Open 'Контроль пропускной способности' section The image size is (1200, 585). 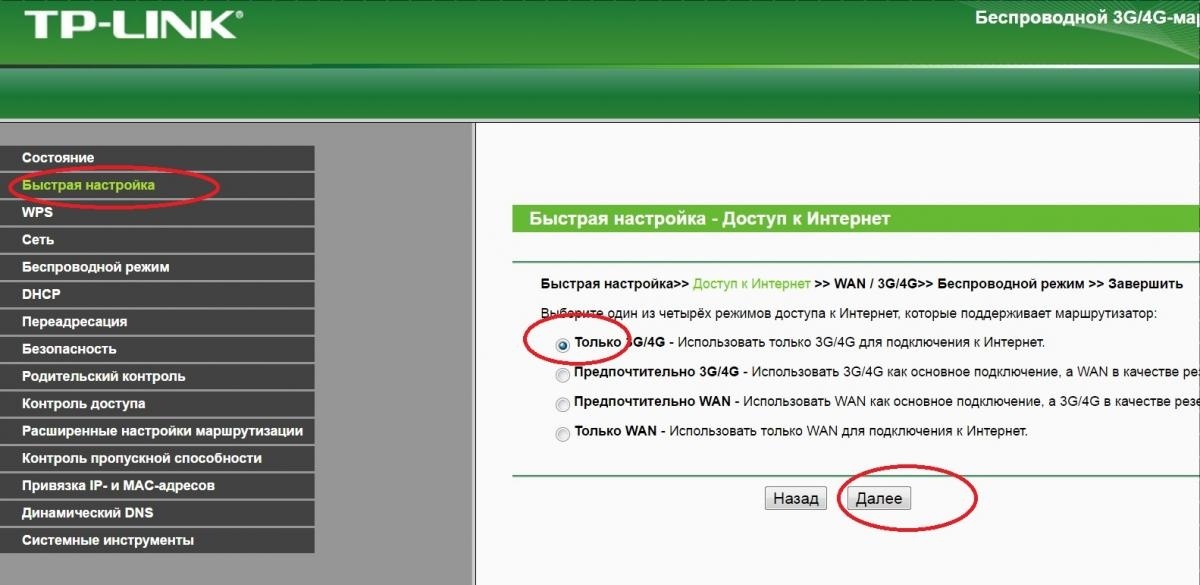141,458
